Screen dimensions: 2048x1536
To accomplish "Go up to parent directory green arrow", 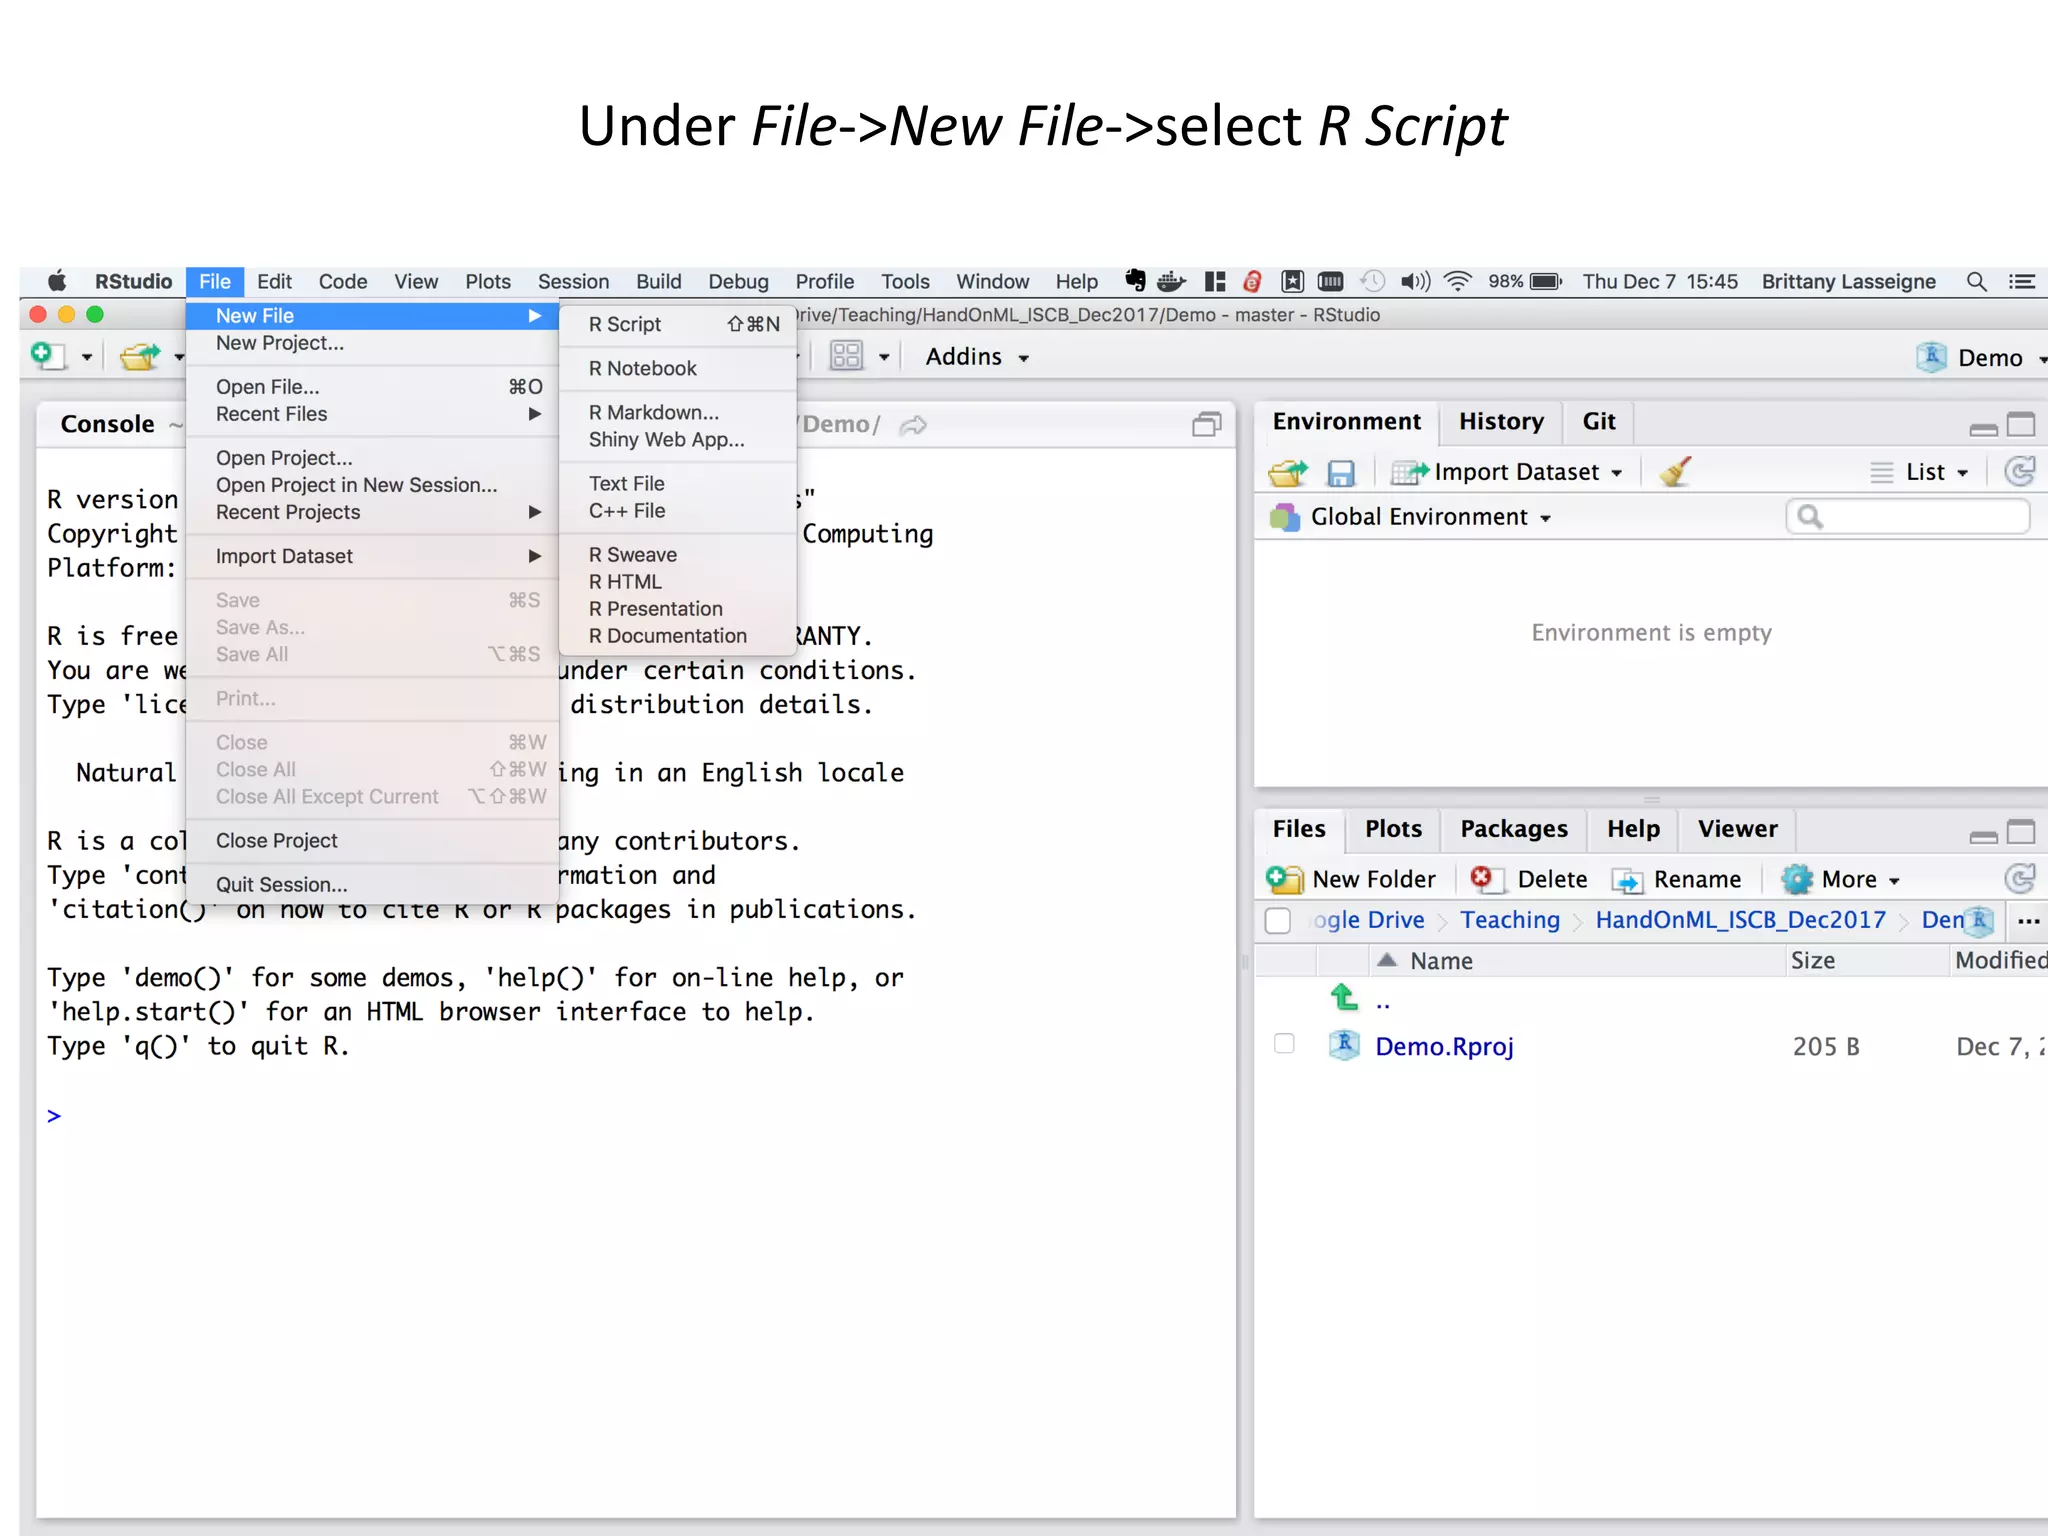I will 1344,996.
